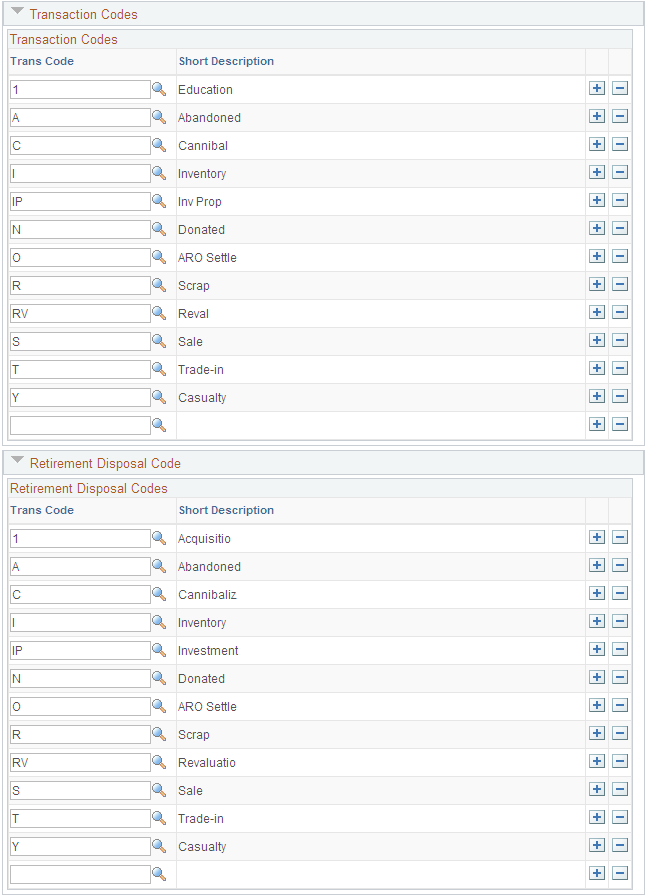Click the Reval row trans code field
The width and height of the screenshot is (646, 895).
pos(80,313)
